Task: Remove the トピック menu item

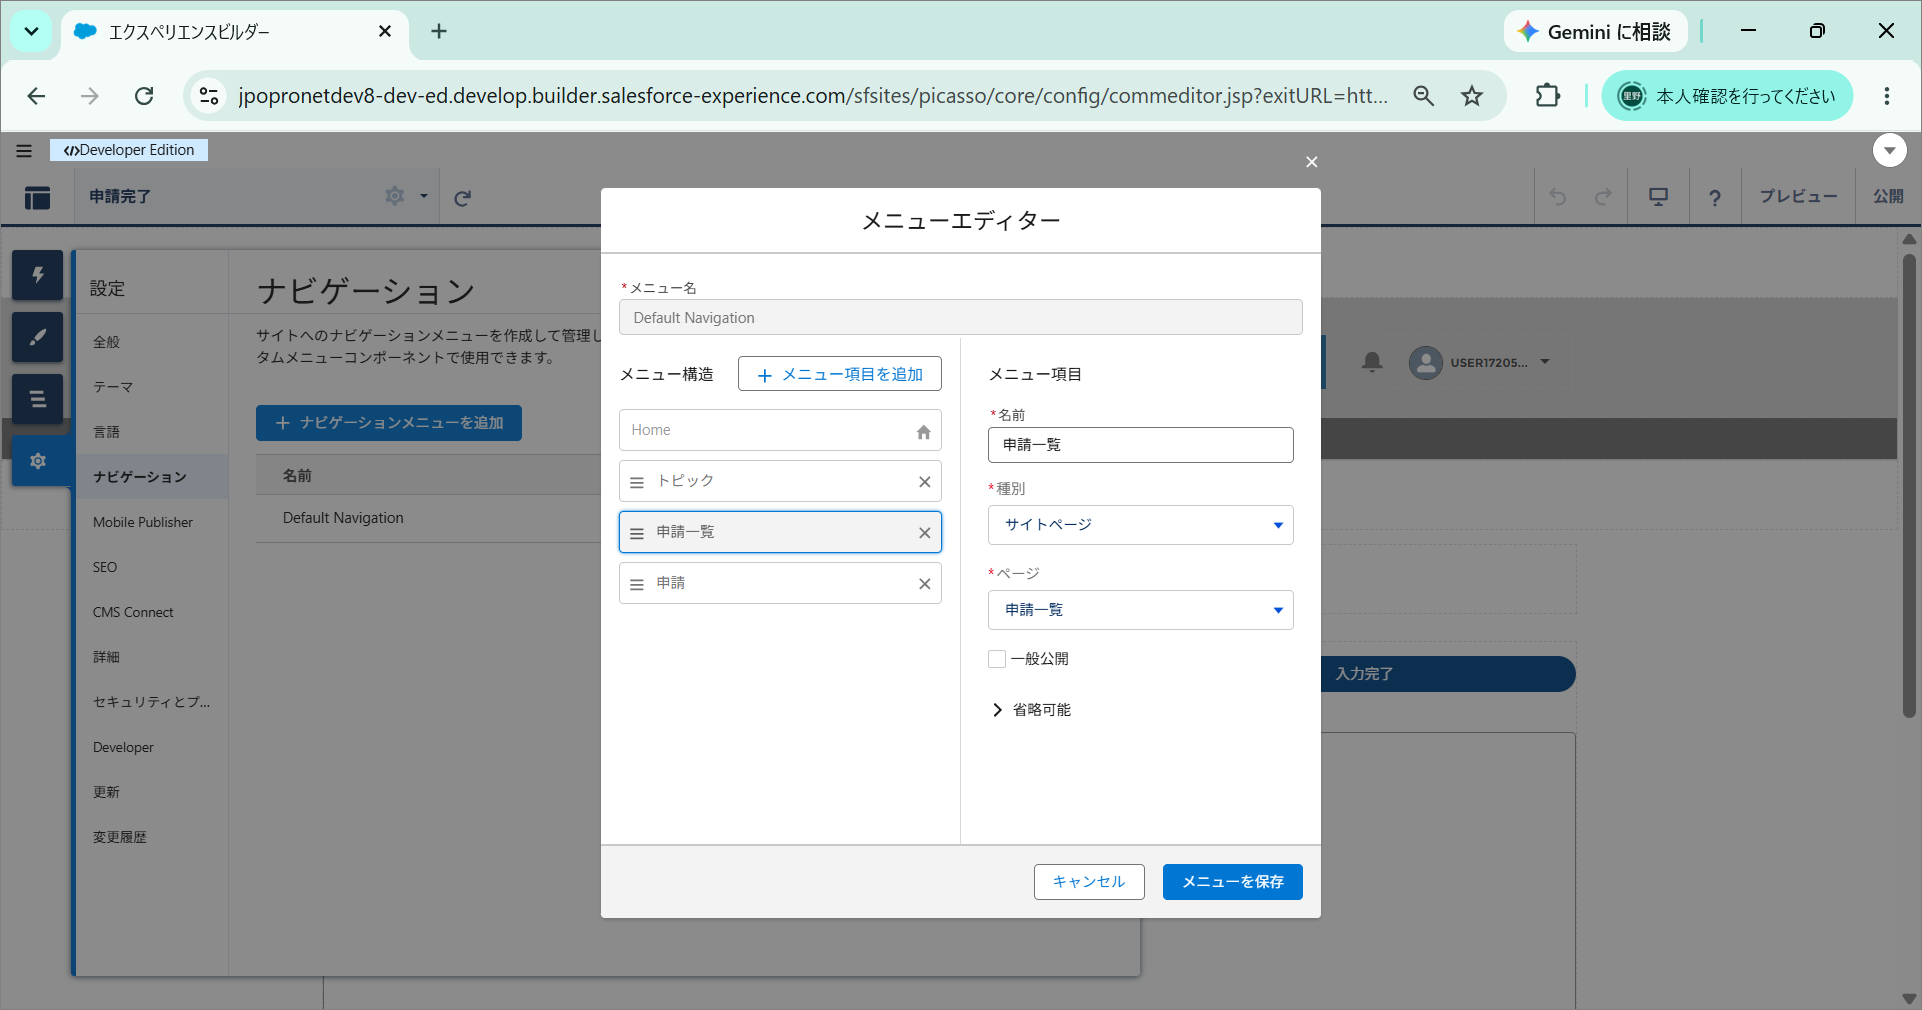Action: (924, 482)
